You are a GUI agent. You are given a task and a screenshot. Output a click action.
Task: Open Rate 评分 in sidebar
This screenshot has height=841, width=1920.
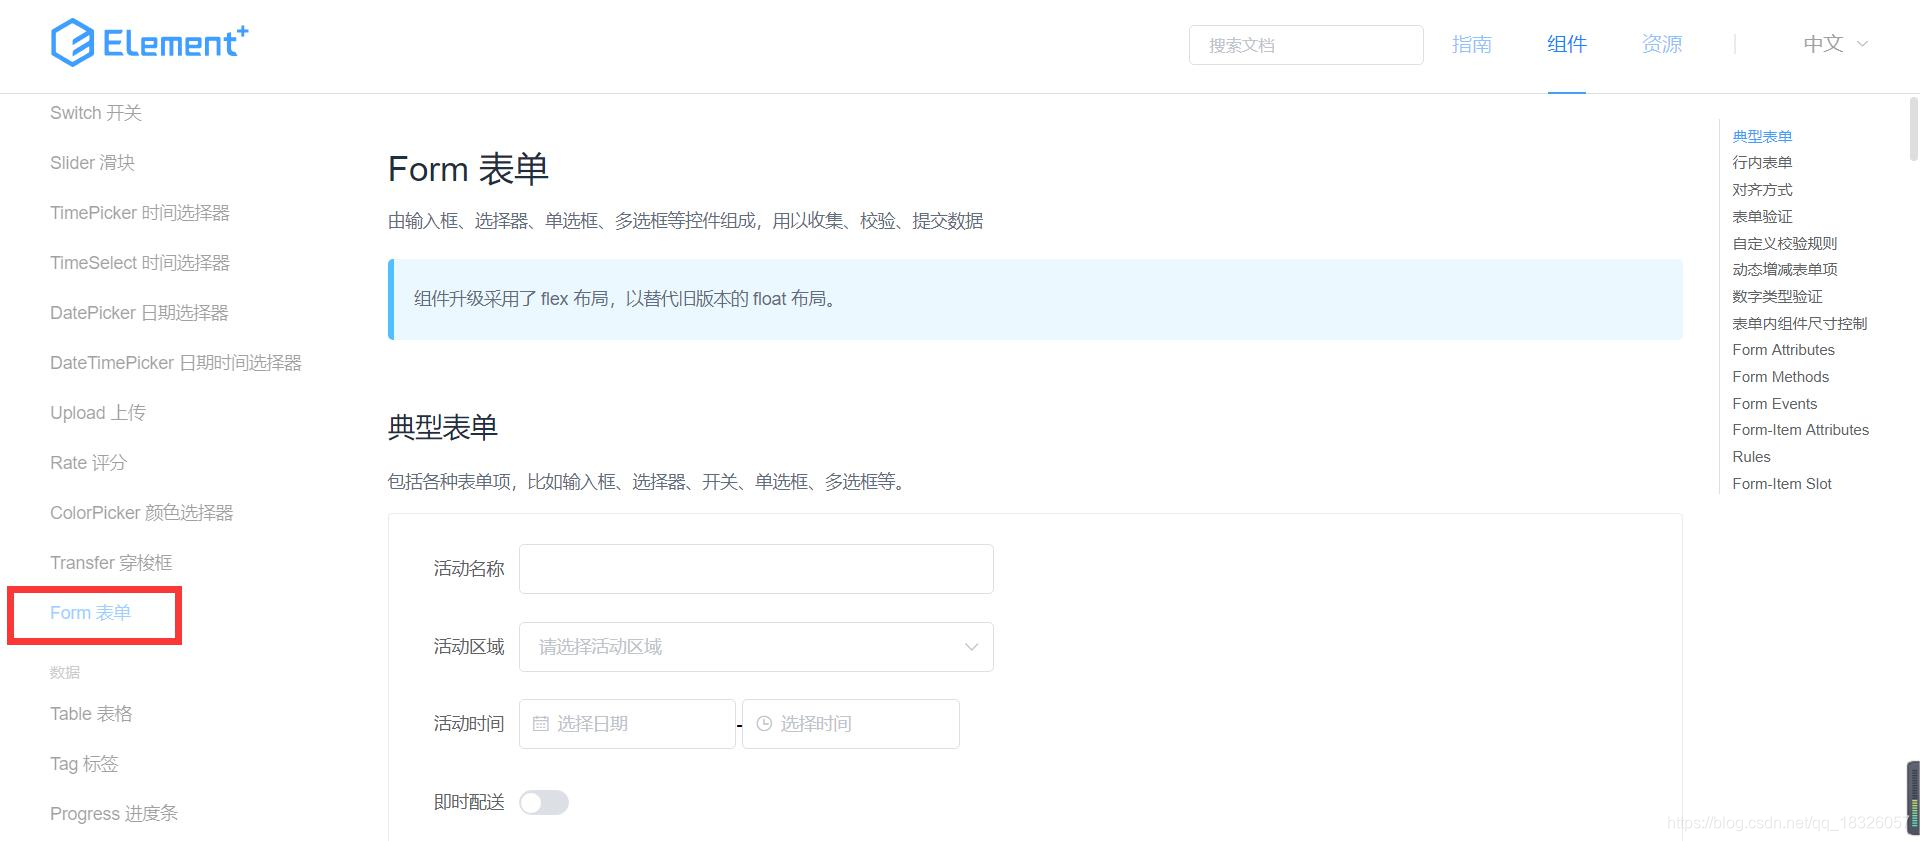point(88,463)
